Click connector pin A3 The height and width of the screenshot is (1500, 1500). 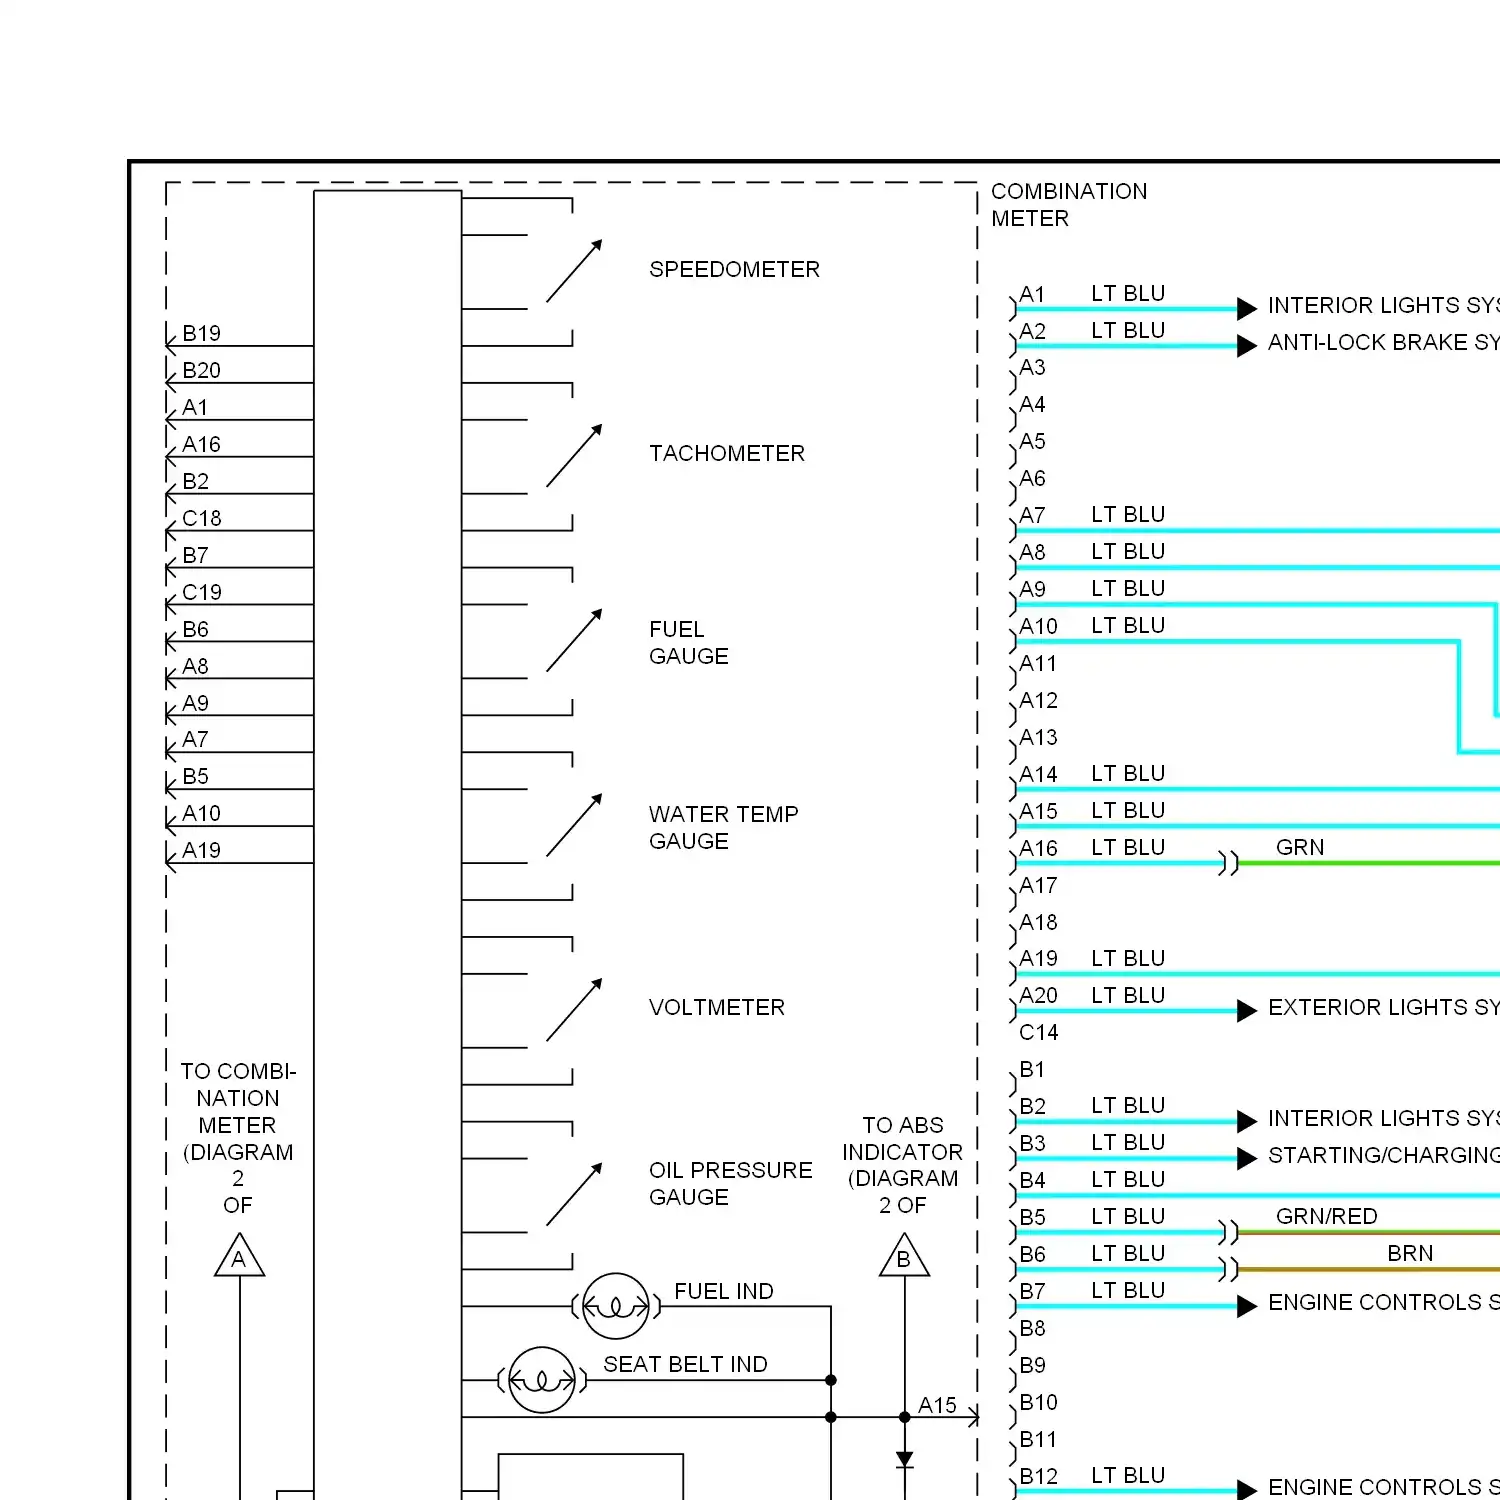click(x=1032, y=368)
